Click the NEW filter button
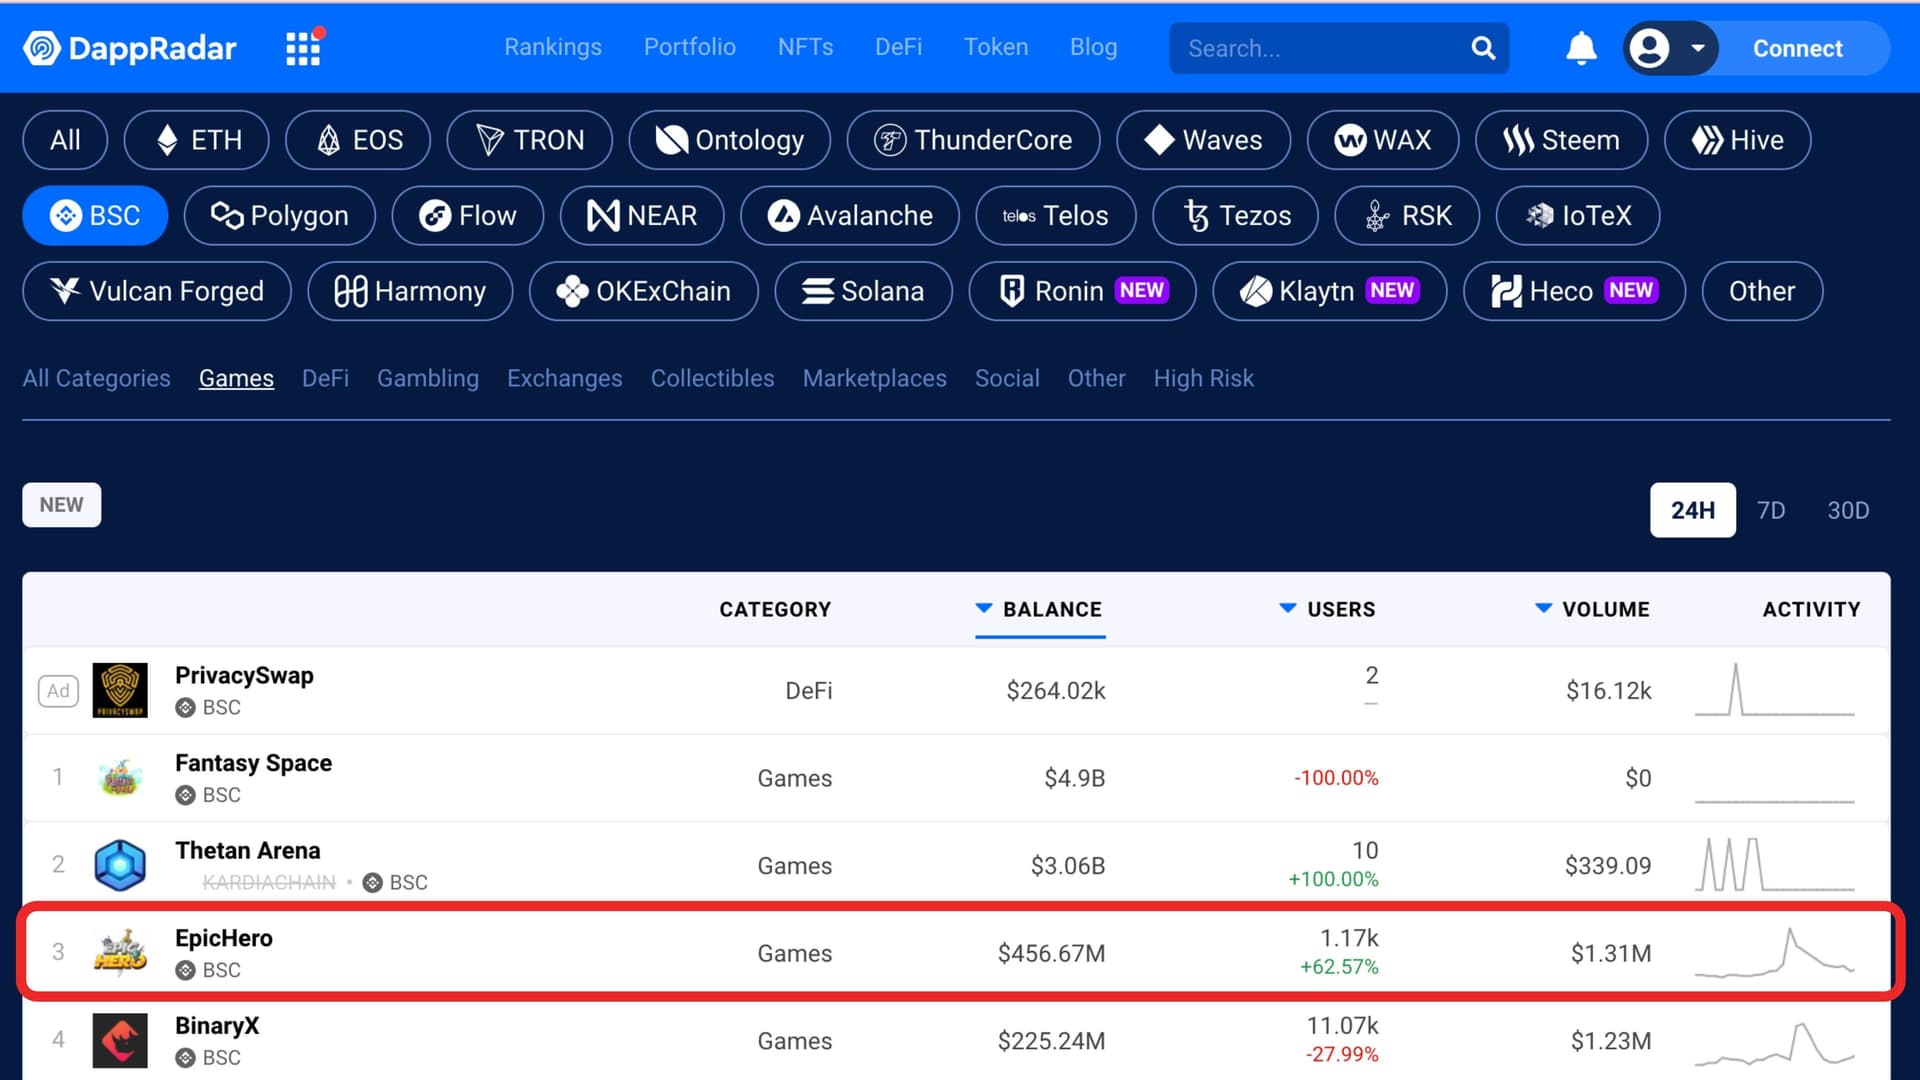Image resolution: width=1920 pixels, height=1080 pixels. tap(61, 505)
